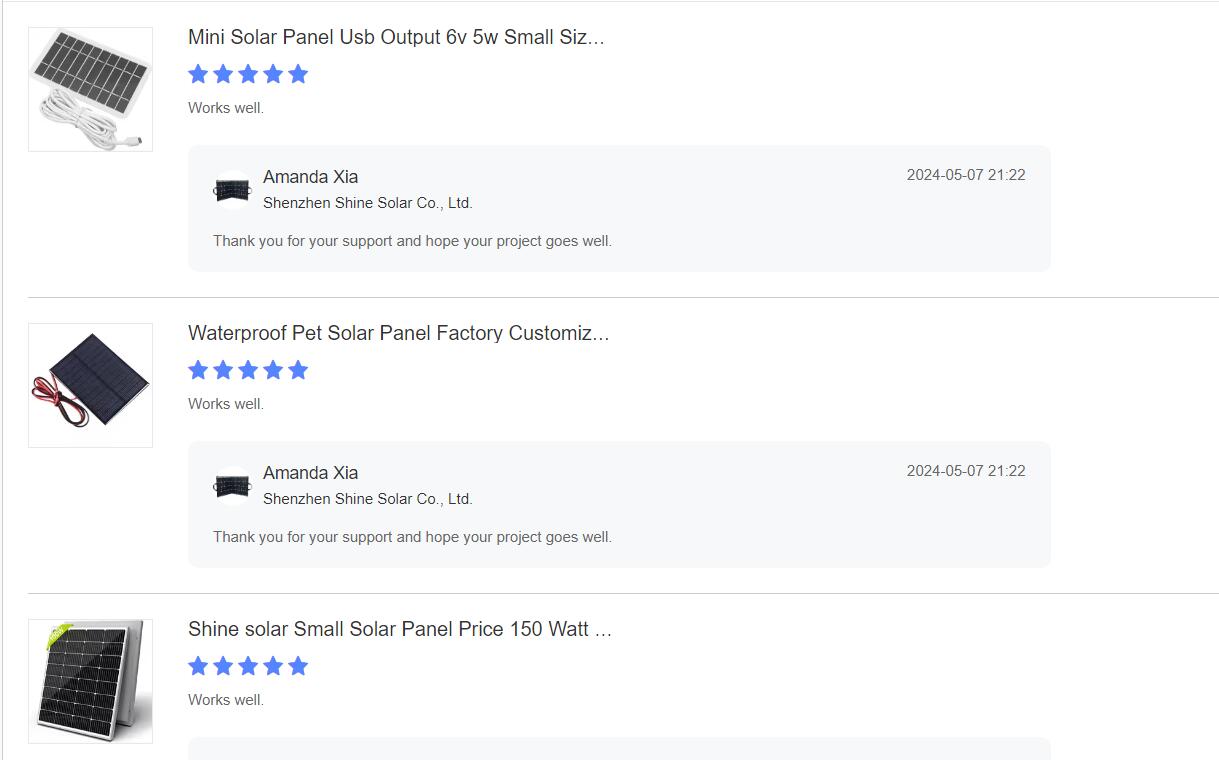Click the Amanda Xia name in the first reply
1219x760 pixels.
[310, 177]
